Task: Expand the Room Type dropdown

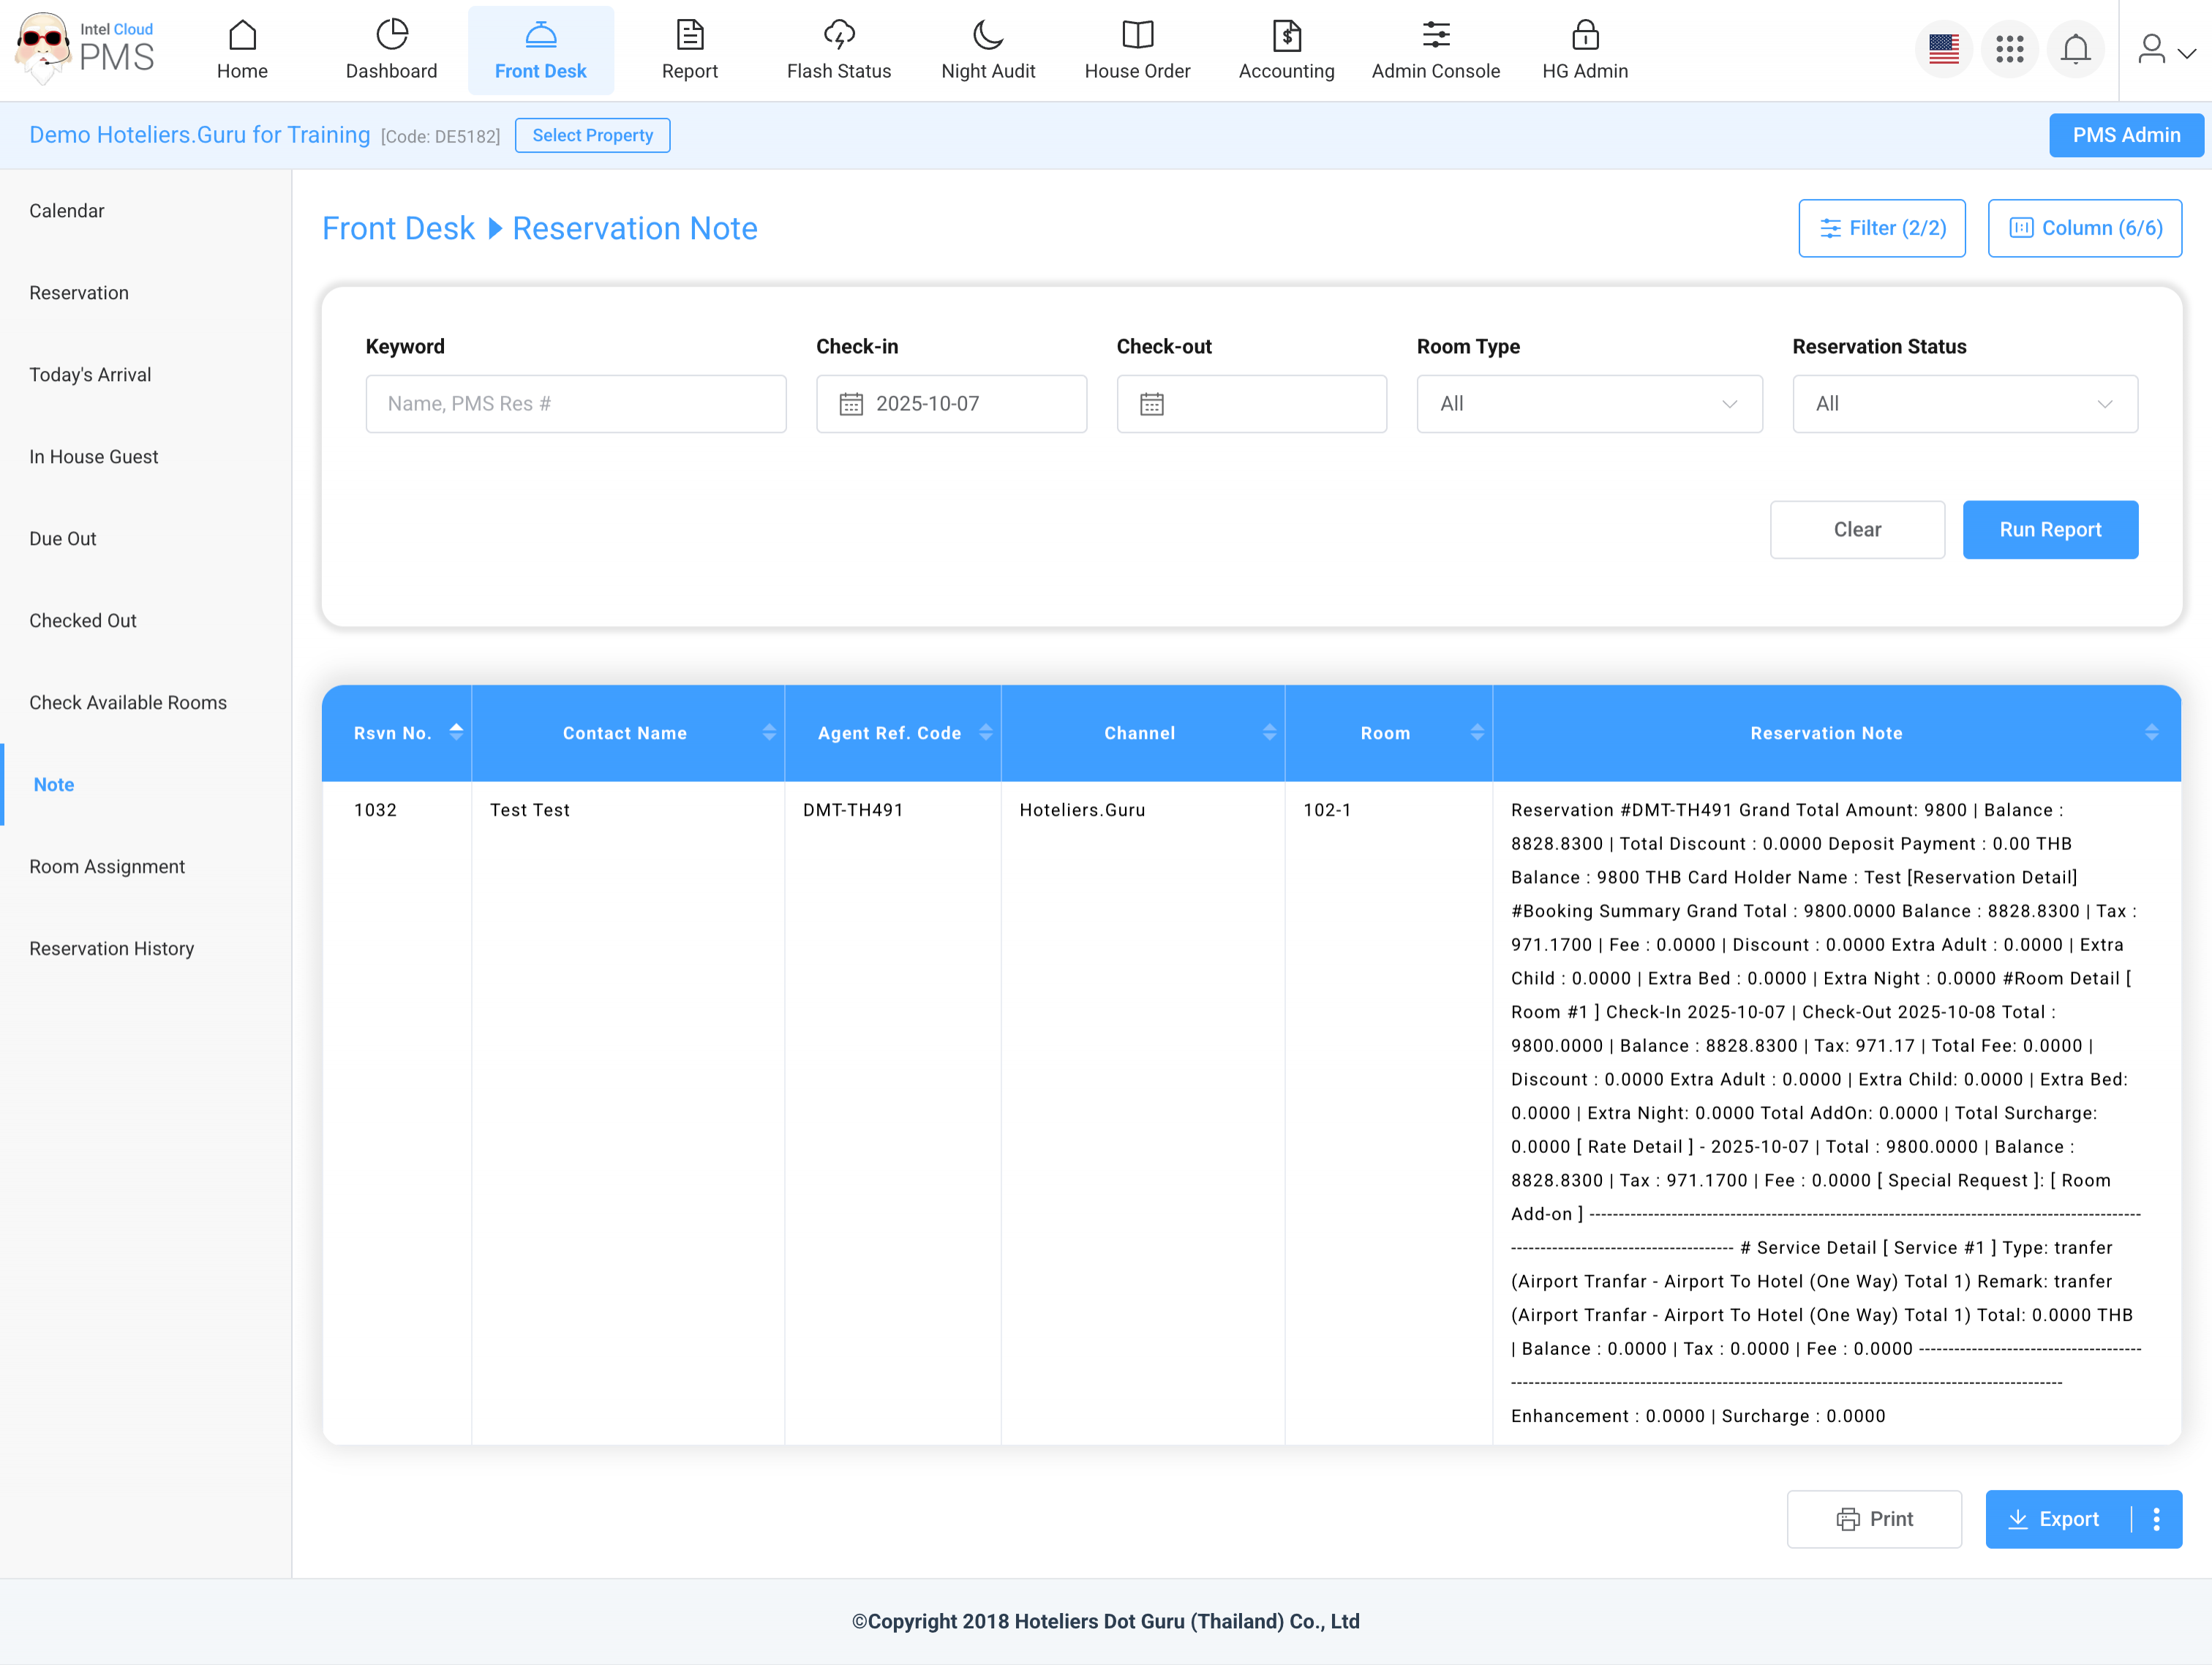Action: pos(1589,404)
